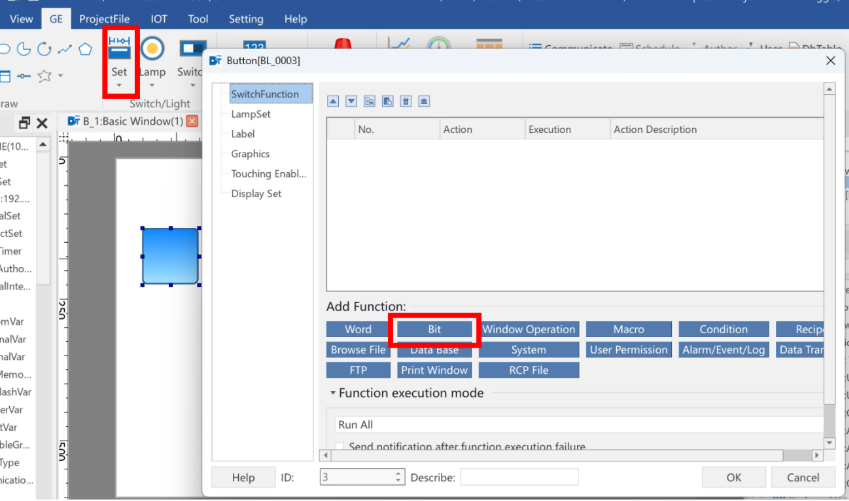The height and width of the screenshot is (501, 849).
Task: Add a Bit function
Action: (434, 329)
